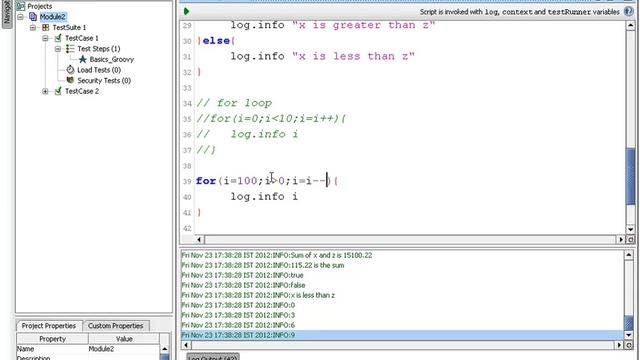Viewport: 640px width, 360px height.
Task: Select Load Tests (0) item
Action: click(99, 70)
